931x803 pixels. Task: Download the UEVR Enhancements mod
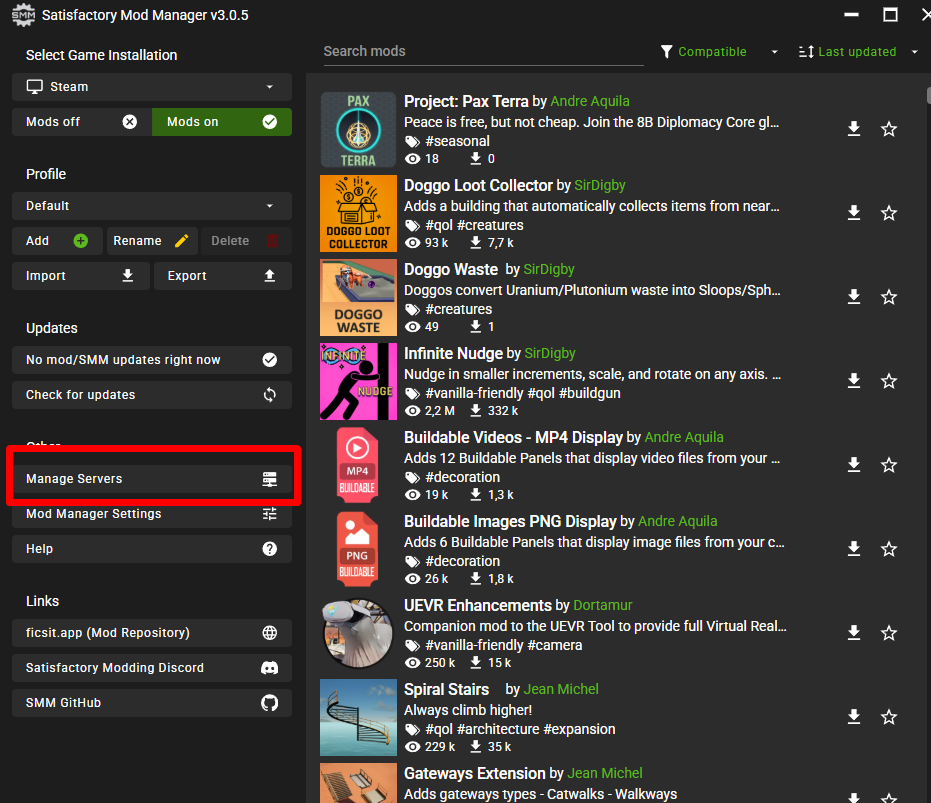click(x=854, y=633)
